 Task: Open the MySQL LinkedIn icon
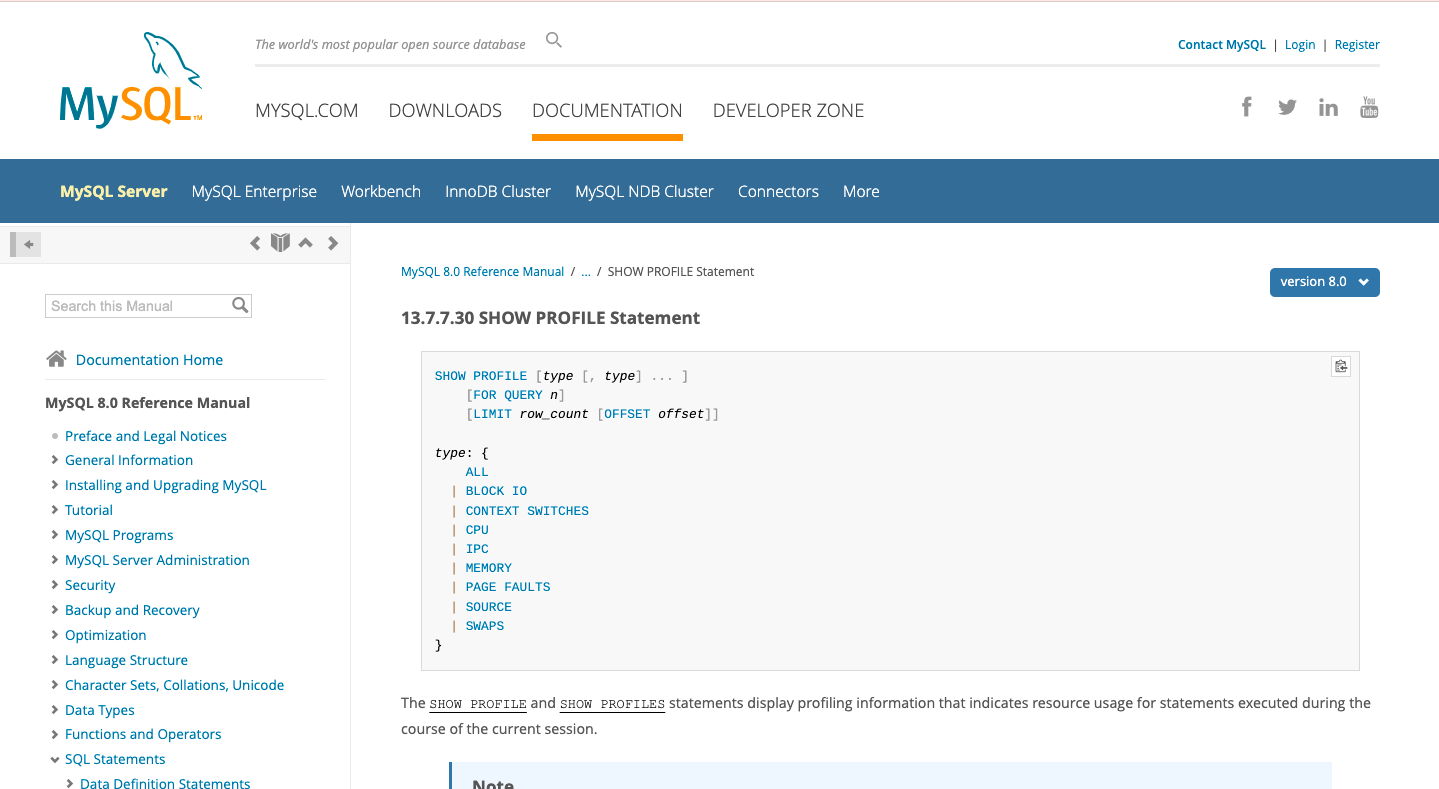coord(1328,107)
